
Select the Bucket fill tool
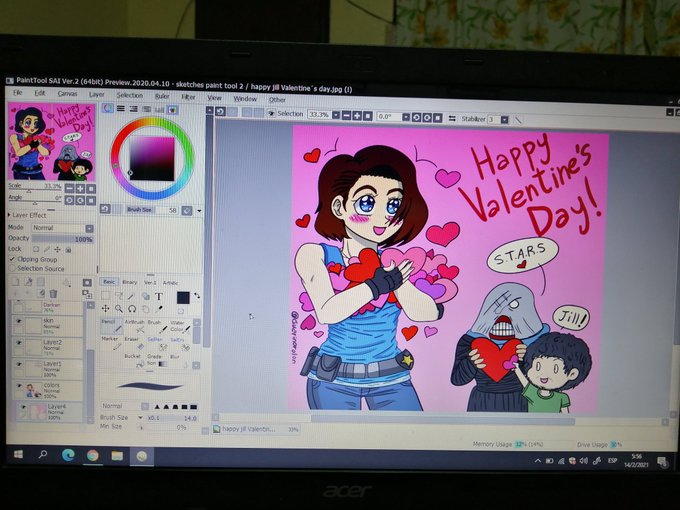pos(134,360)
